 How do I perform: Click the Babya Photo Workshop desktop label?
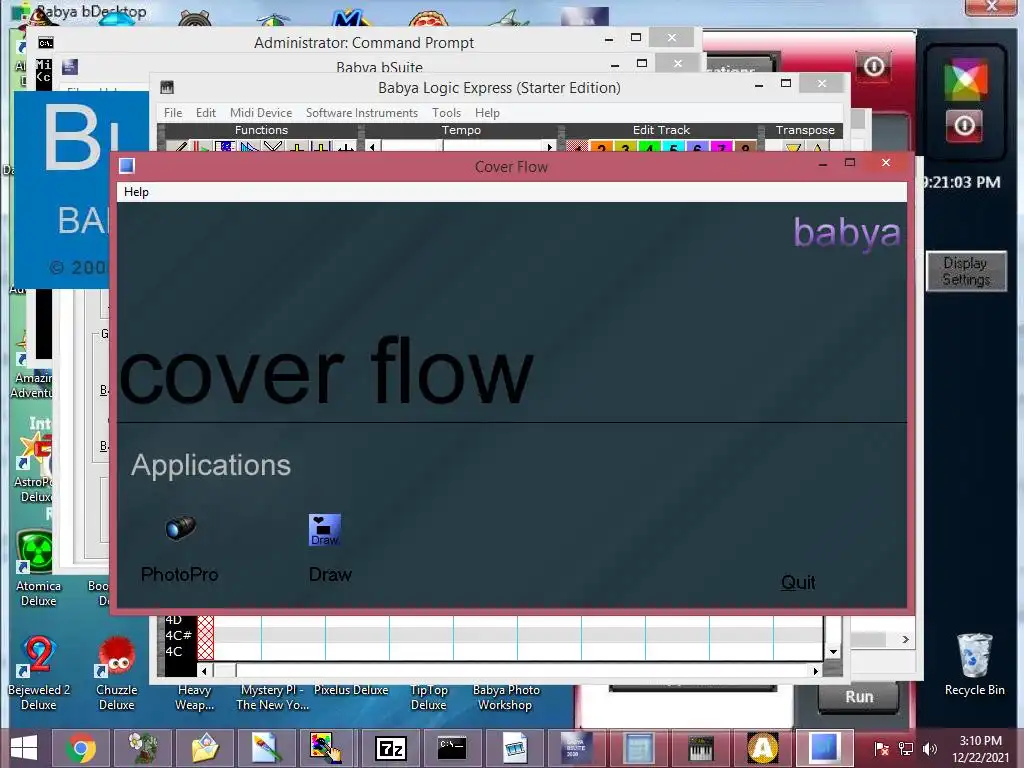click(x=506, y=697)
